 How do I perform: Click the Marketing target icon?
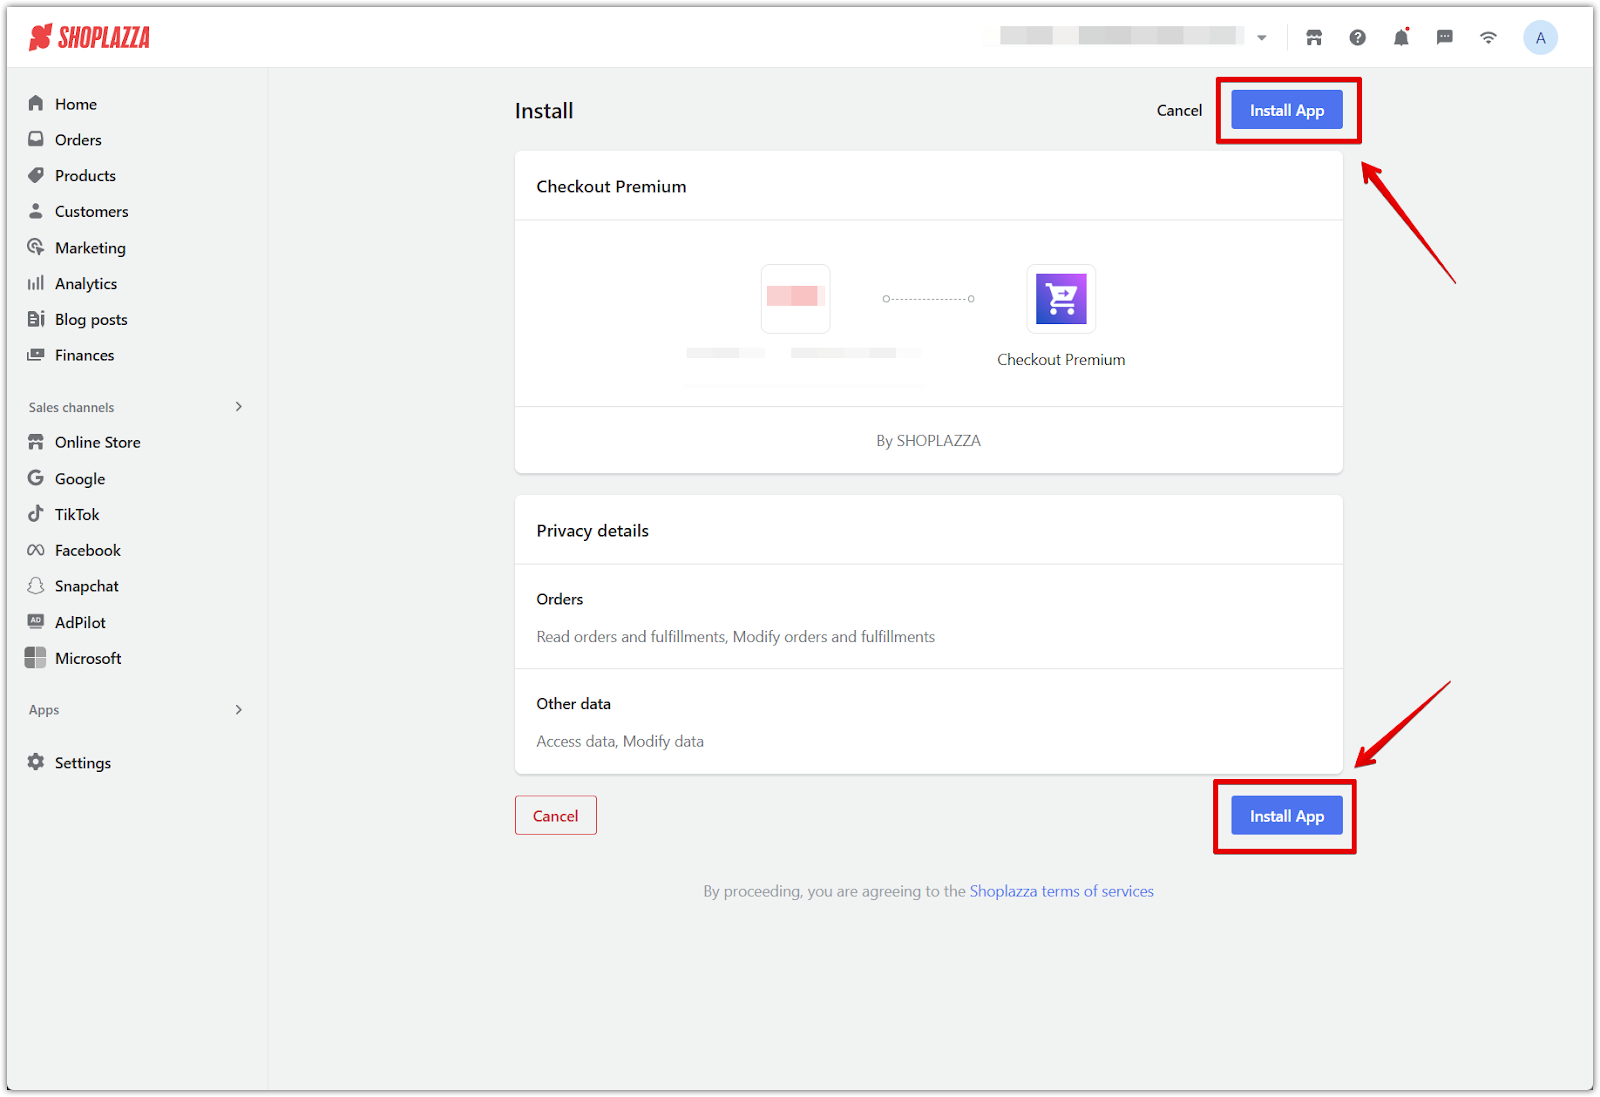36,247
